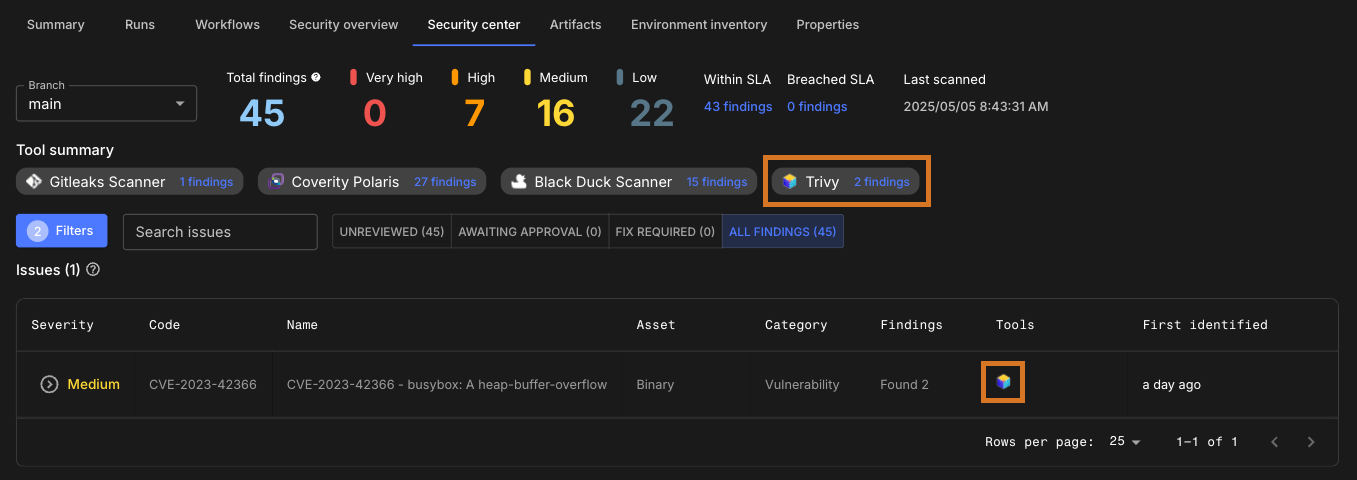Click the Found 2 findings cell
This screenshot has width=1357, height=480.
click(x=904, y=384)
